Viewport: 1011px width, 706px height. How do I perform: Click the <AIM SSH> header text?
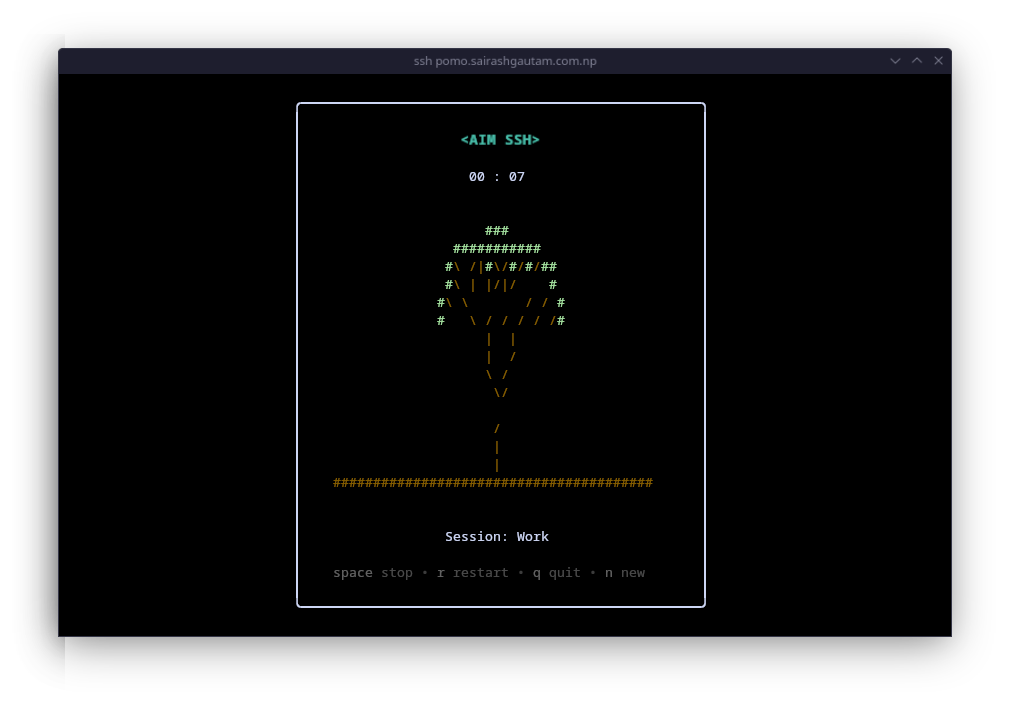pyautogui.click(x=500, y=140)
